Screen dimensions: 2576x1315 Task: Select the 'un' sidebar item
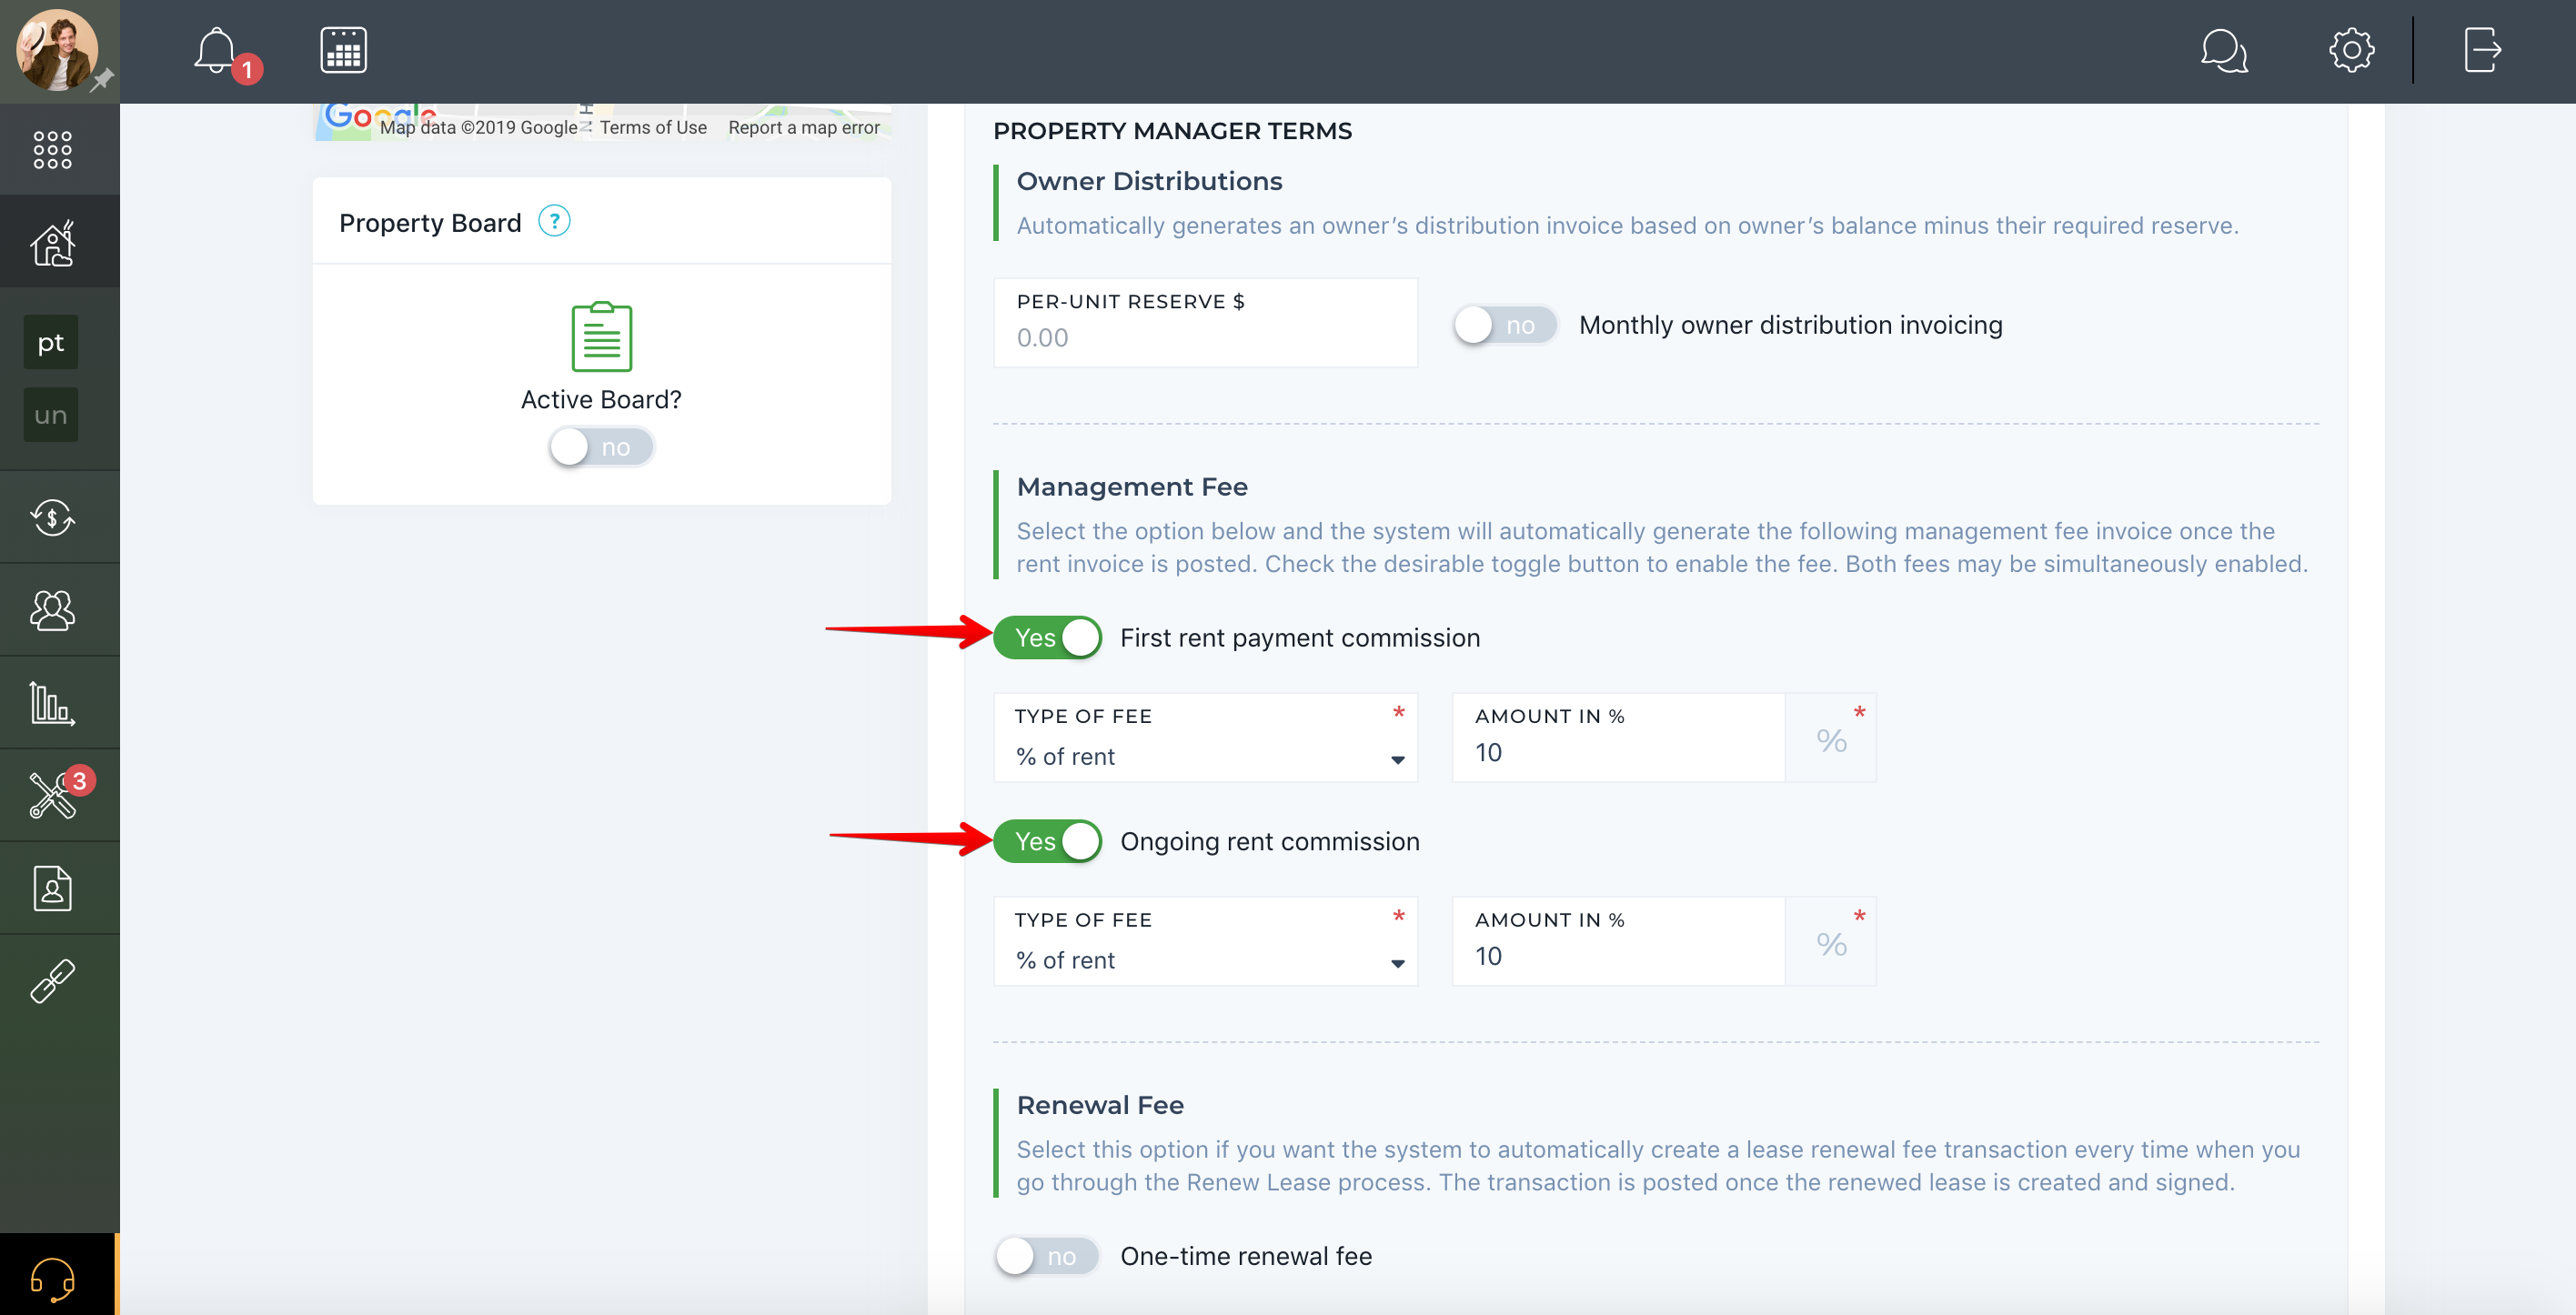(51, 415)
